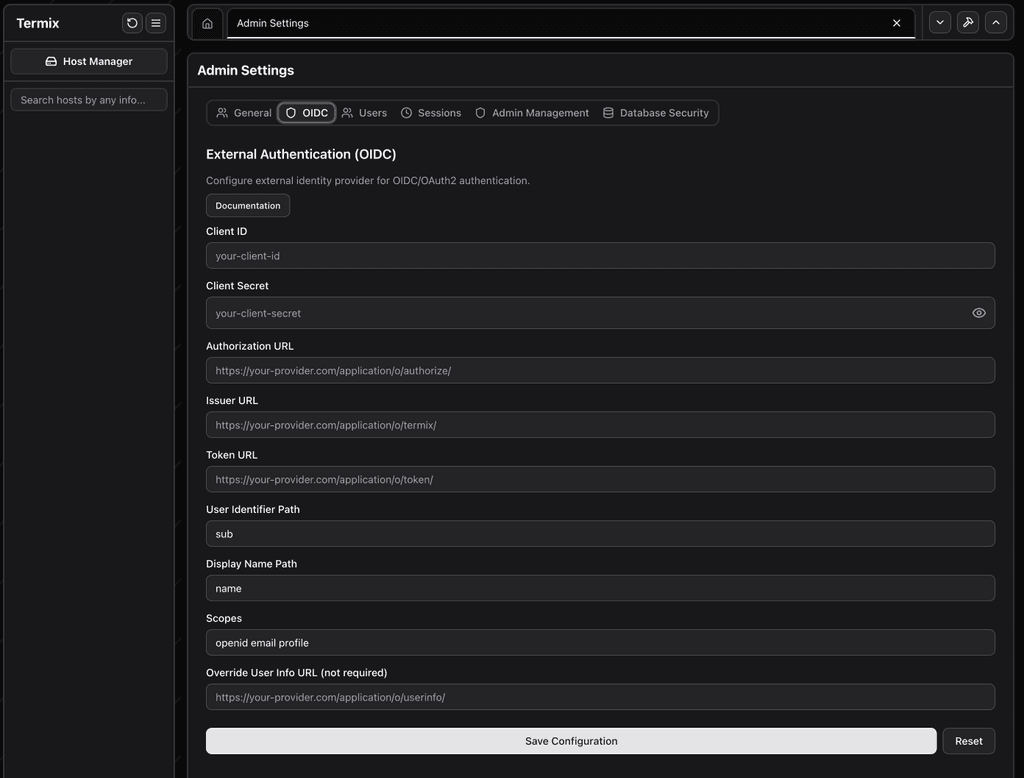Toggle Client Secret visibility with the eye icon
The height and width of the screenshot is (778, 1024).
pos(979,312)
